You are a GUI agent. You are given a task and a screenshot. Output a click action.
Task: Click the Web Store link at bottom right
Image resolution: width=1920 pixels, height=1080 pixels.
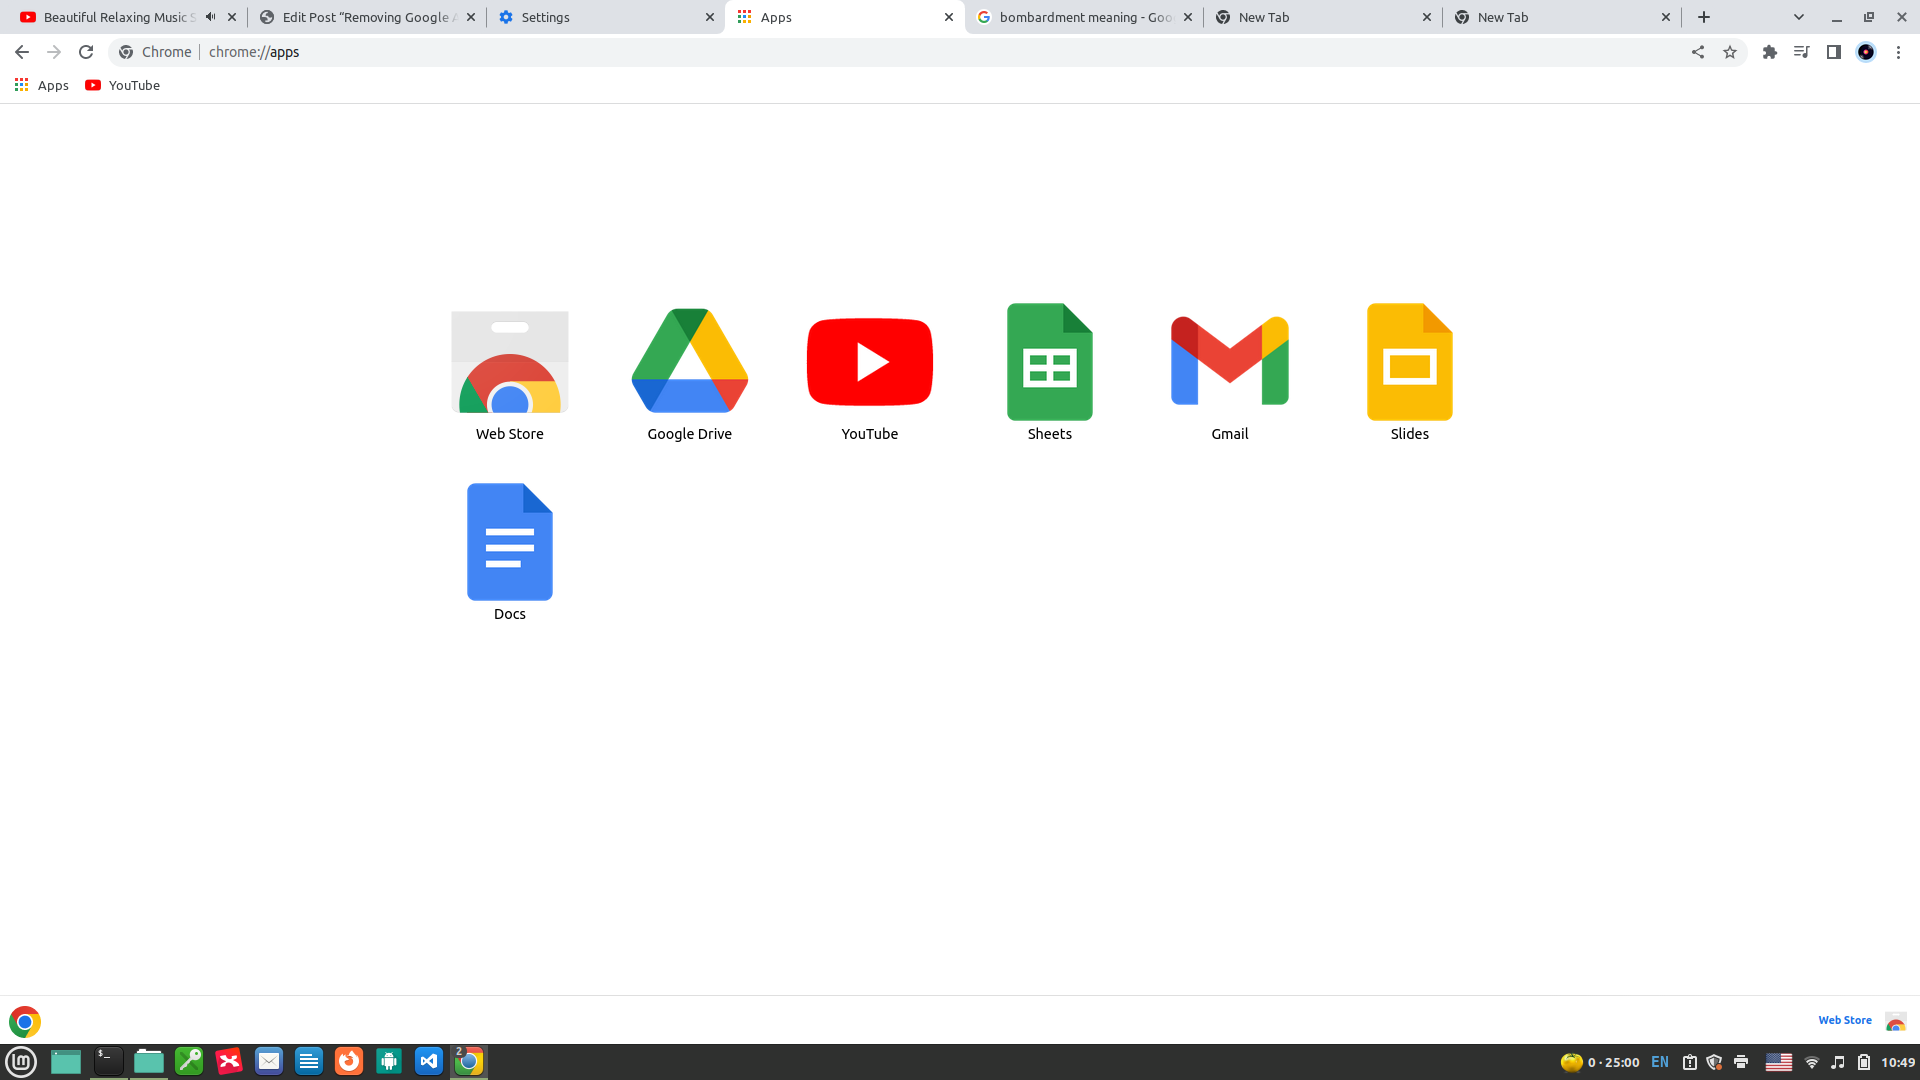(1845, 1020)
